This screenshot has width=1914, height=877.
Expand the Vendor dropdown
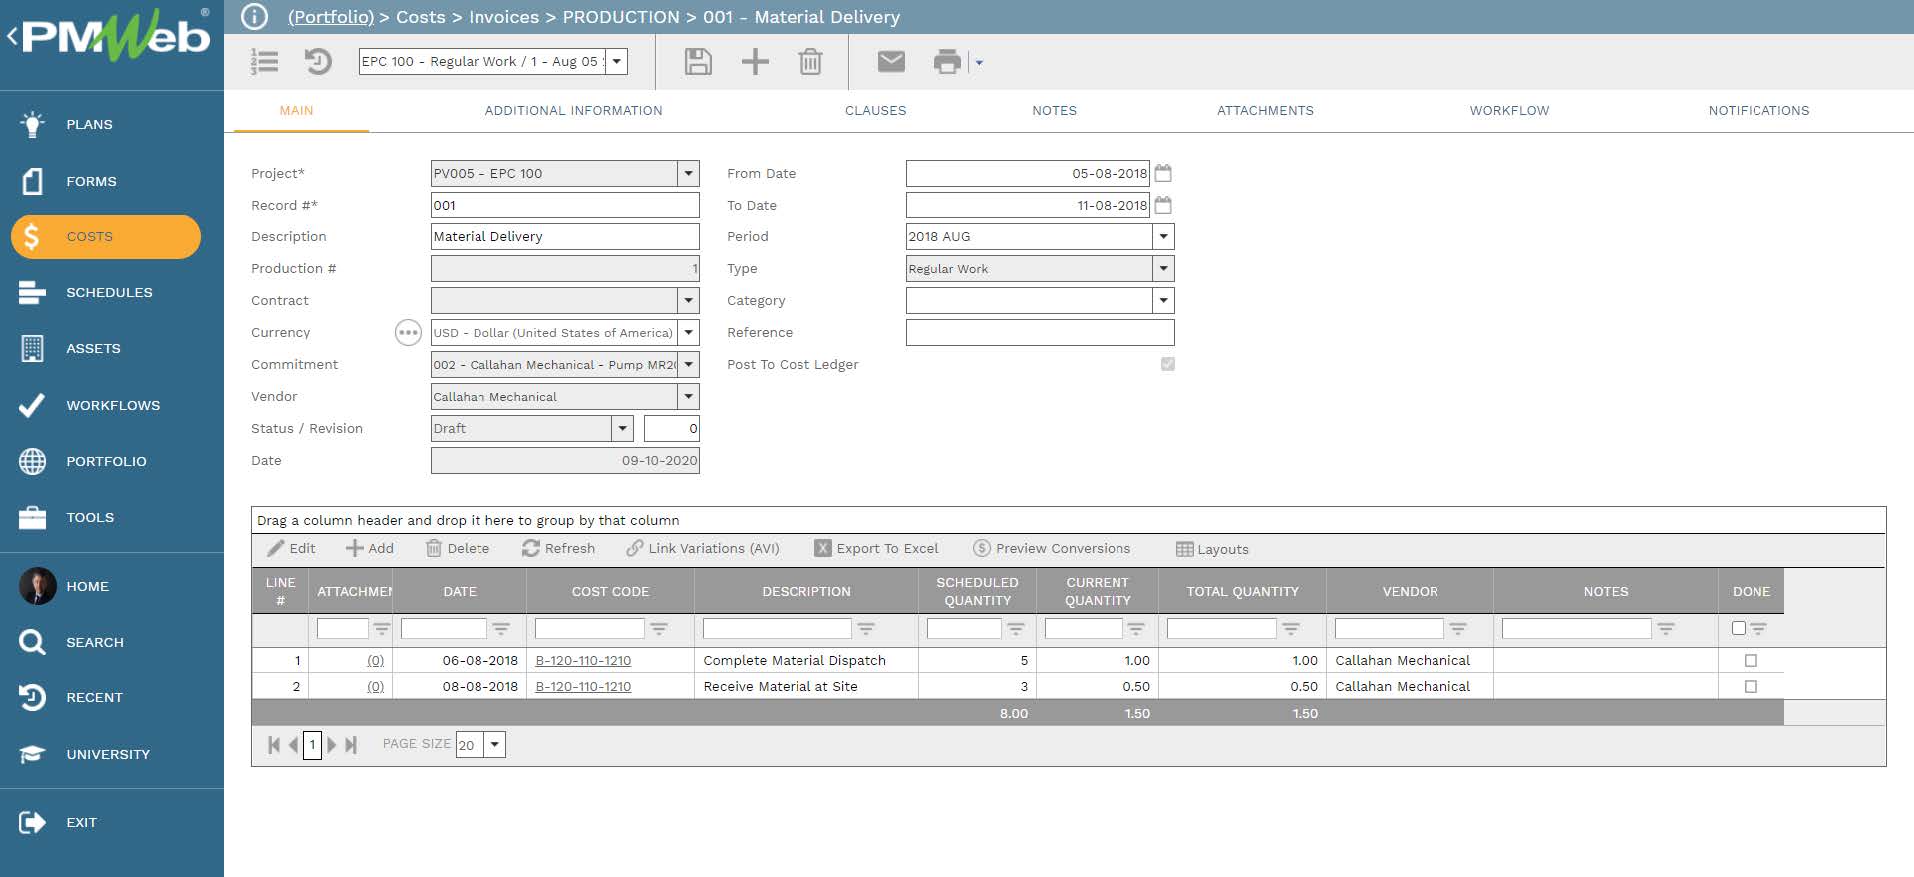pos(688,396)
